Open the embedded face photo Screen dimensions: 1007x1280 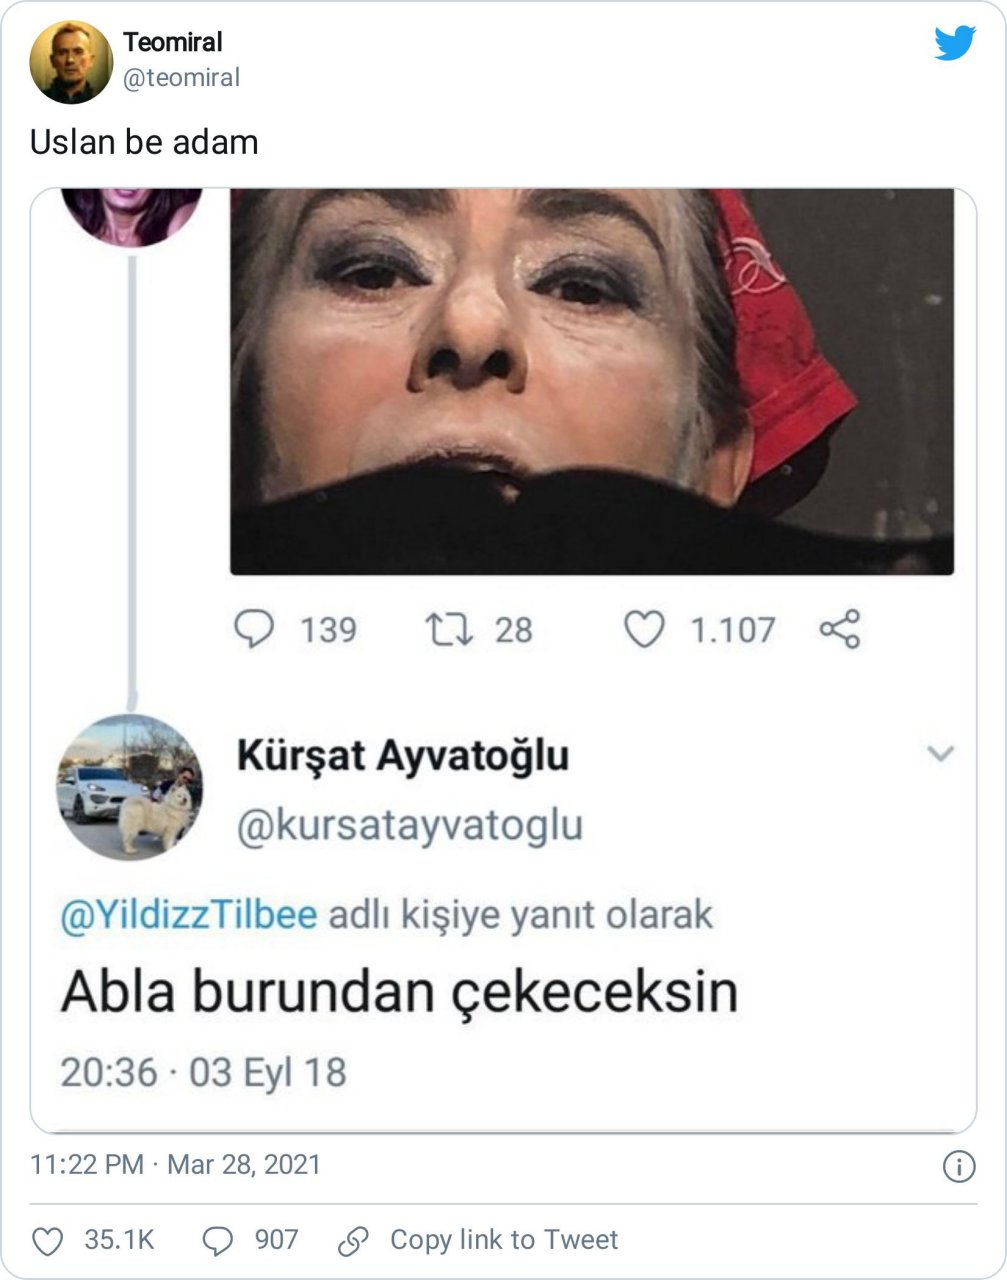click(x=592, y=381)
